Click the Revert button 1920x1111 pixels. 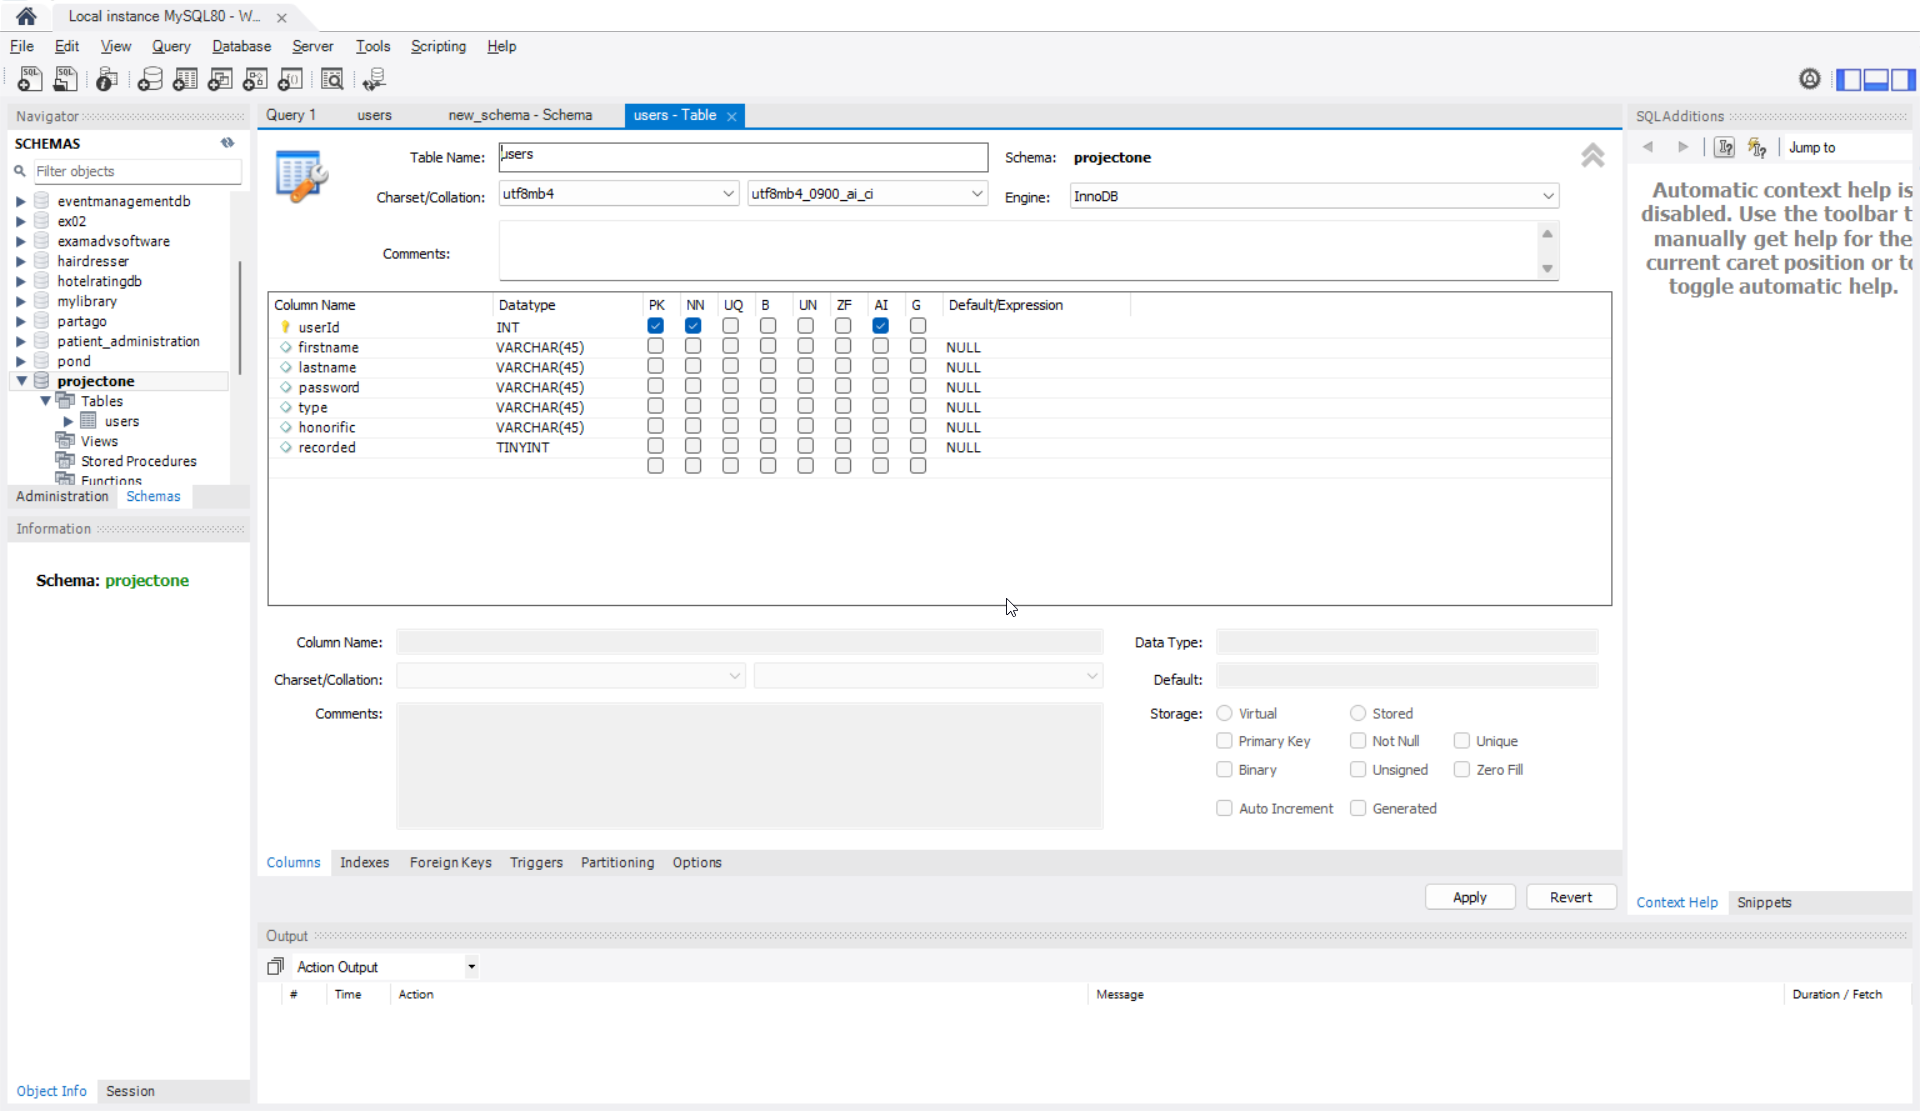(1570, 897)
